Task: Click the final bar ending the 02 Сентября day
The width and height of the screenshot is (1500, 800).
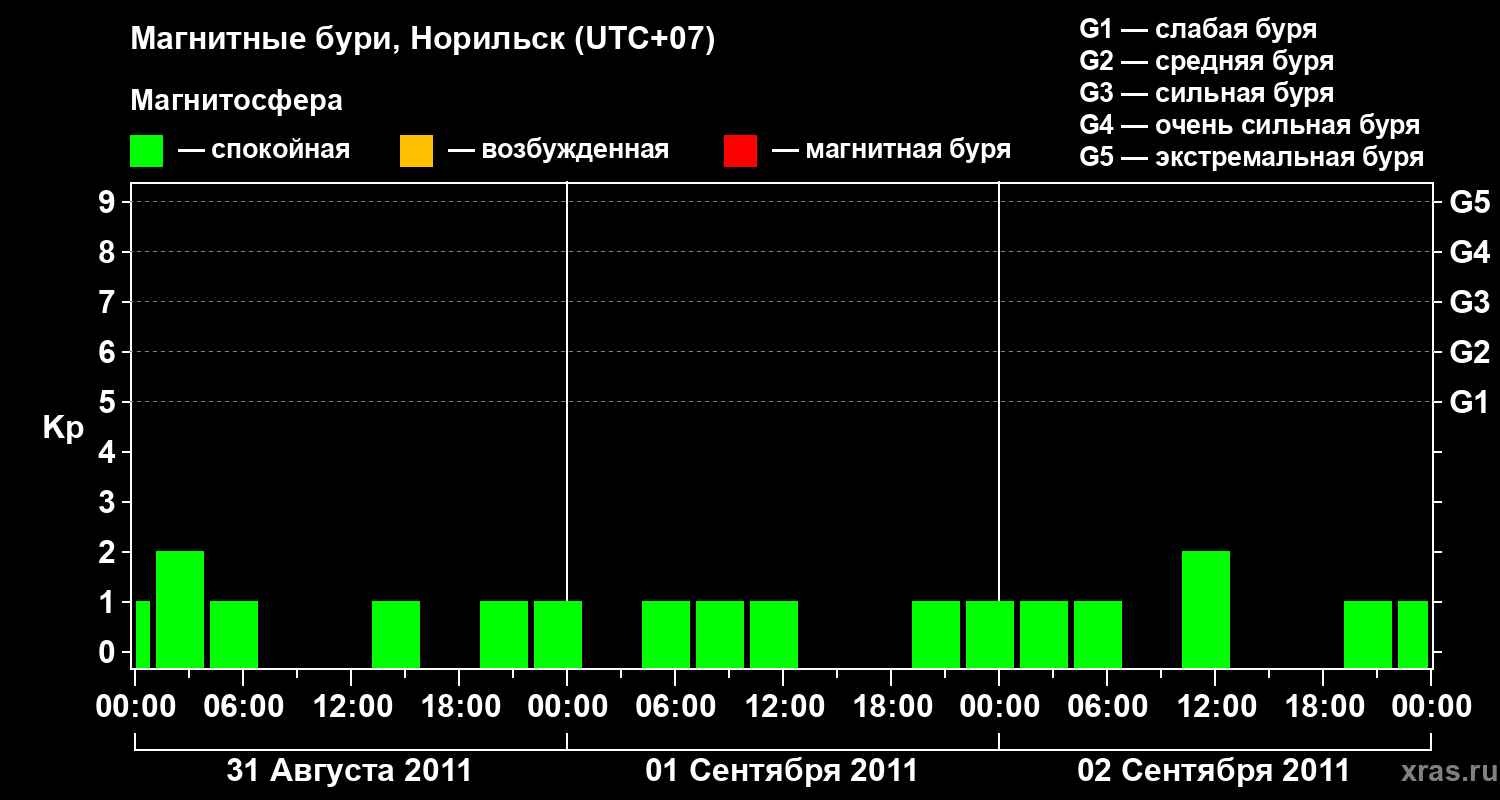Action: pyautogui.click(x=1413, y=634)
